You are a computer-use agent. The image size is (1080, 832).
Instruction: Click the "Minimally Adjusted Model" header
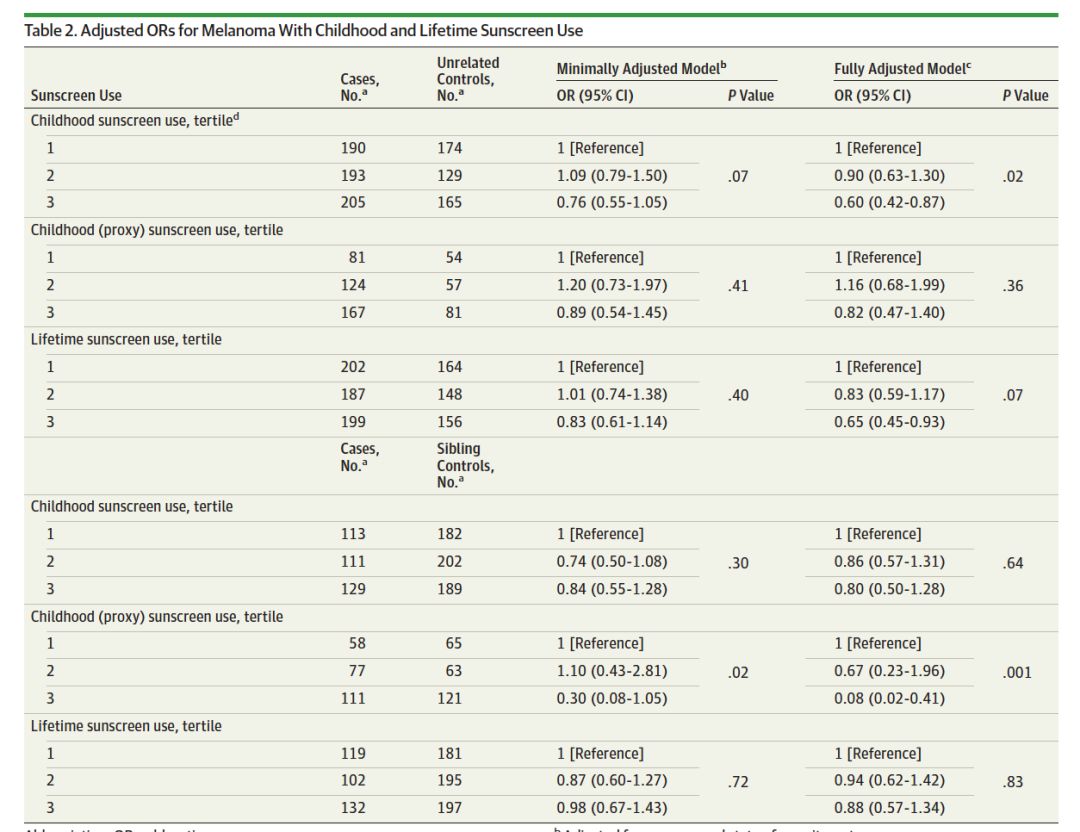[x=639, y=68]
